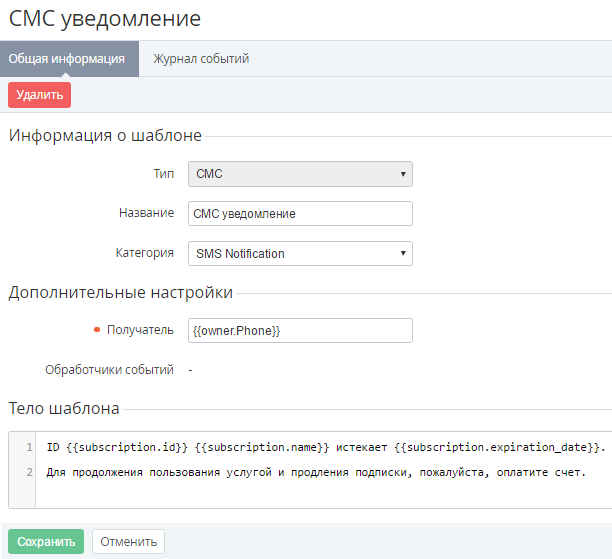Click the Обработчики событий label
Image resolution: width=612 pixels, height=559 pixels.
point(109,370)
